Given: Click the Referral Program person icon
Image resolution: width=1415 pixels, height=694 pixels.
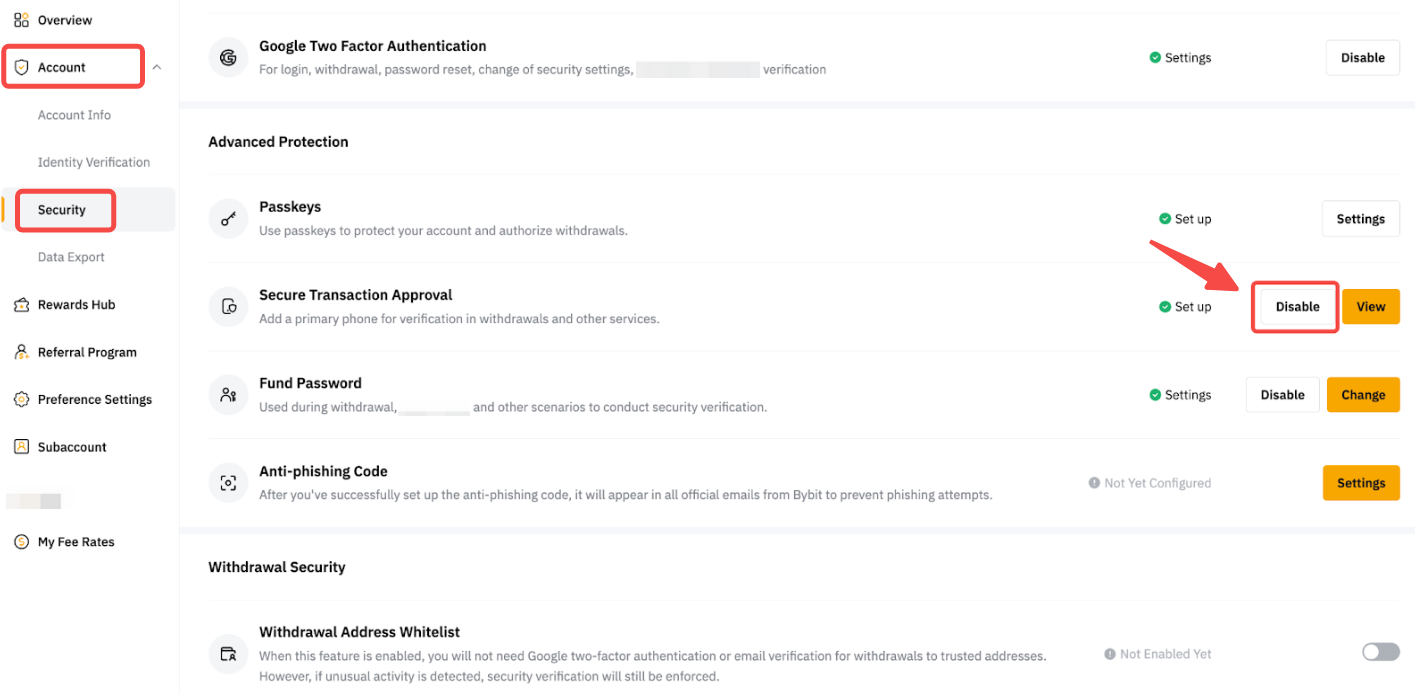Looking at the screenshot, I should coord(21,352).
